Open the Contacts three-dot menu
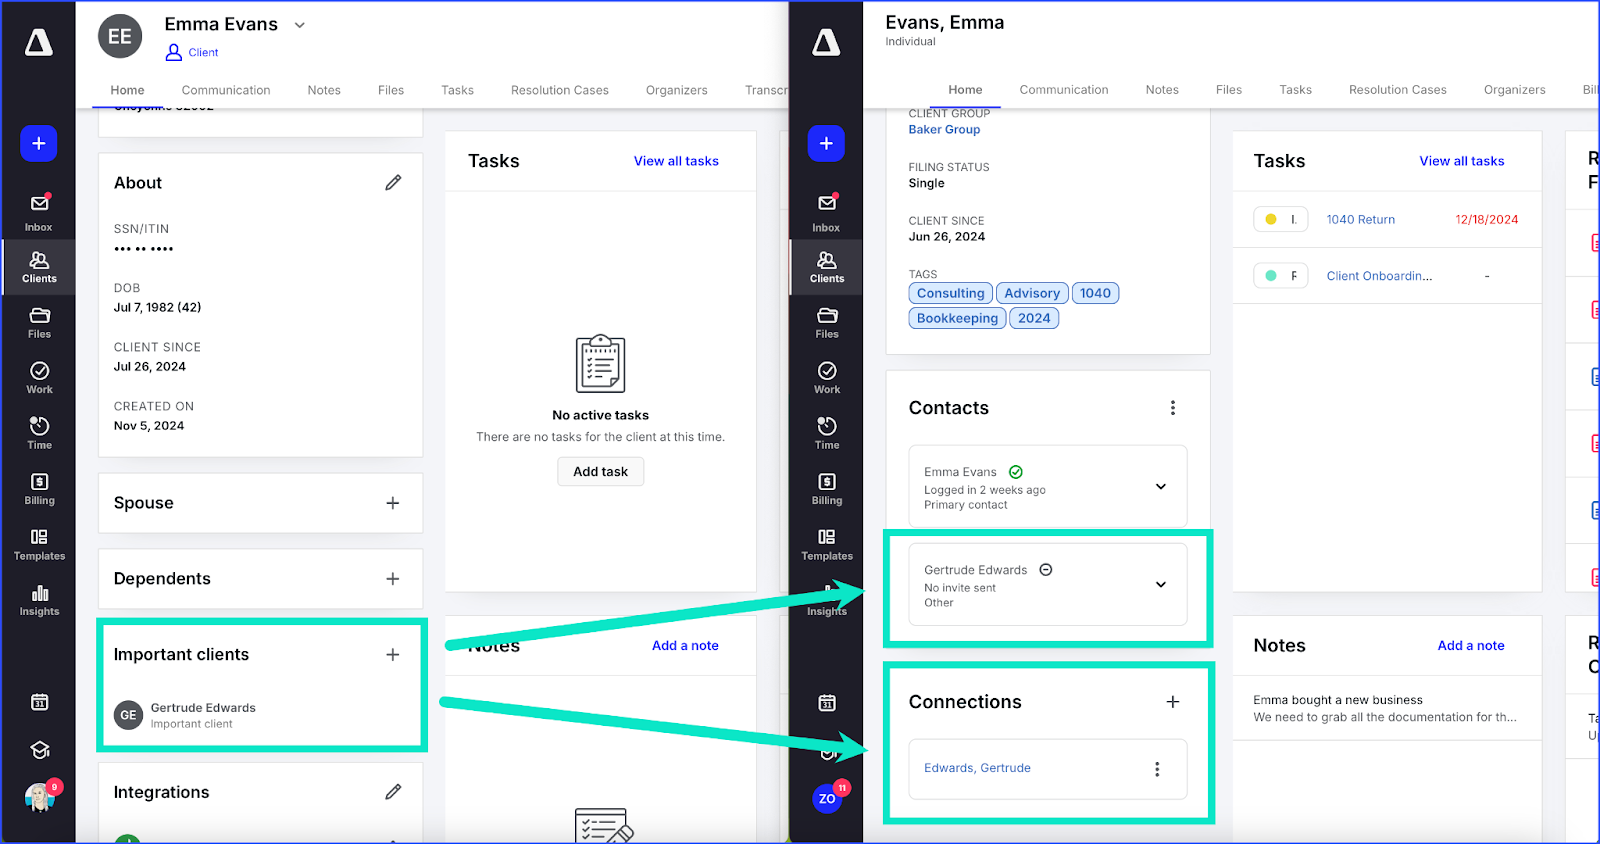This screenshot has height=844, width=1600. tap(1173, 408)
